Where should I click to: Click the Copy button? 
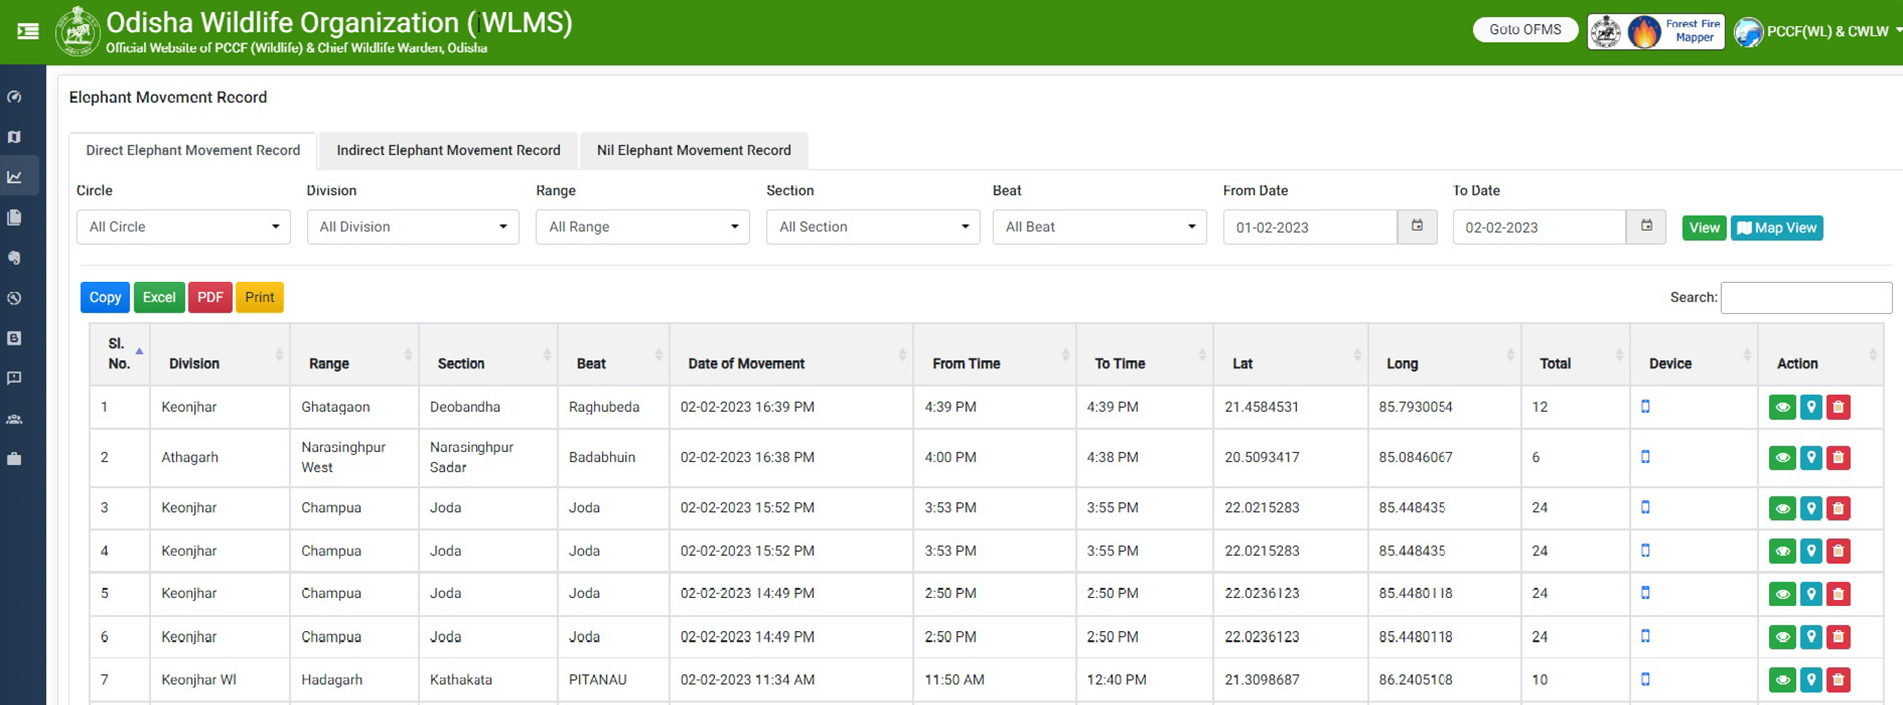click(x=105, y=297)
